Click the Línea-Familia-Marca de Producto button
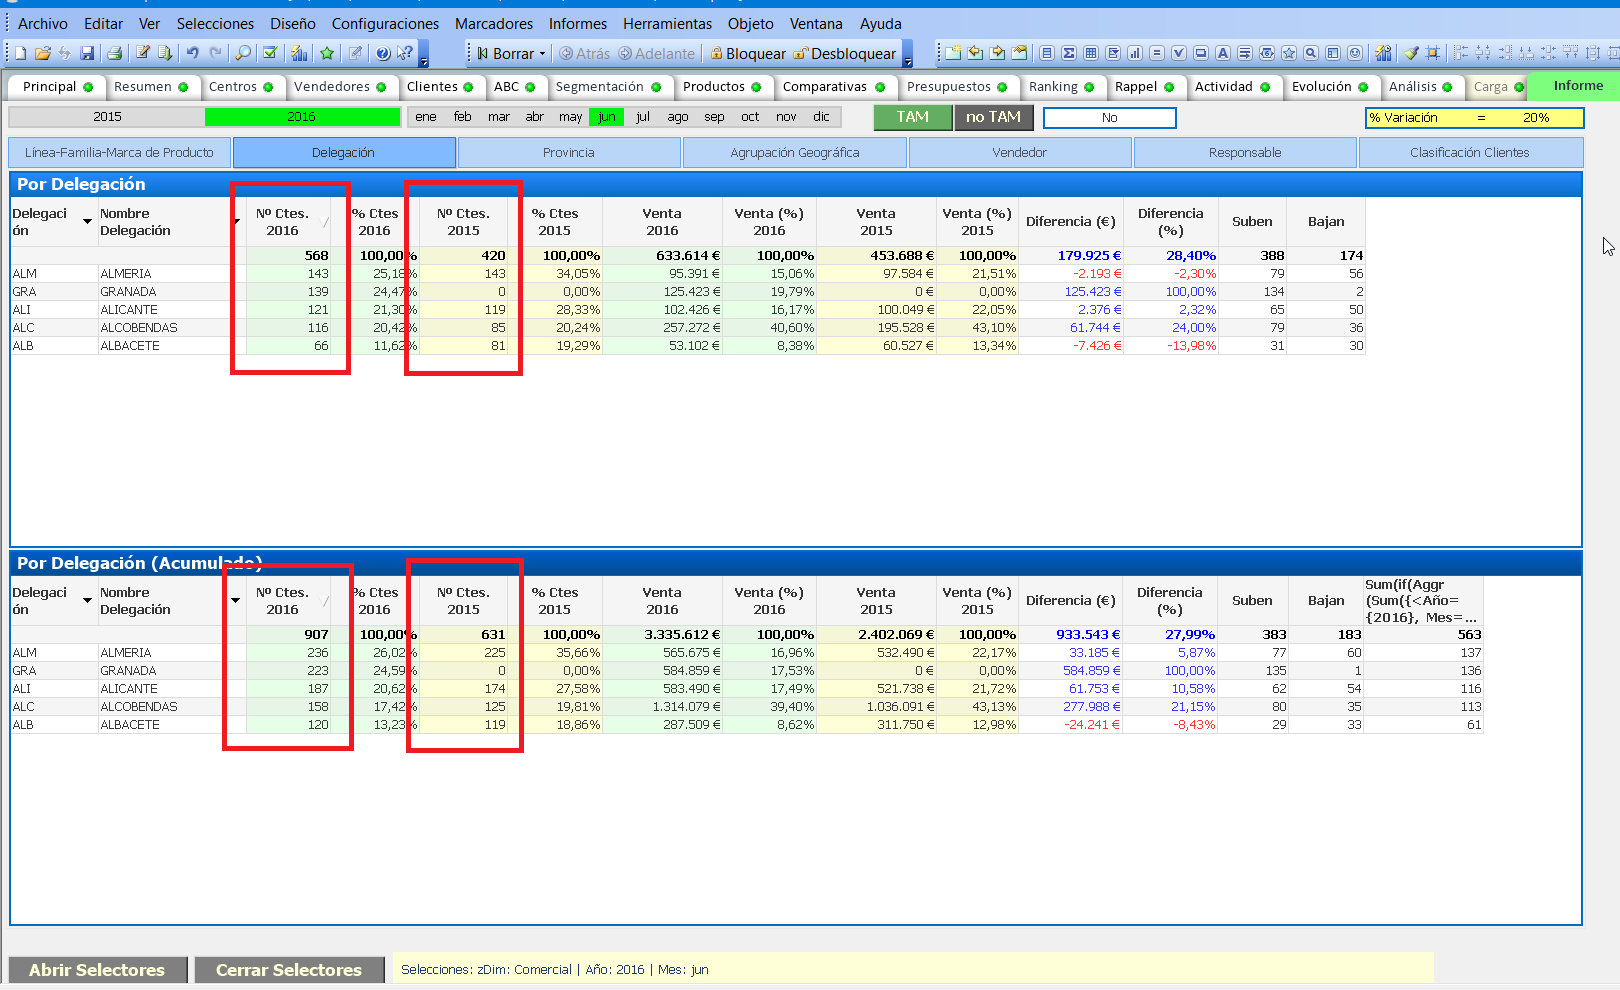Screen dimensions: 1620x990 click(120, 153)
